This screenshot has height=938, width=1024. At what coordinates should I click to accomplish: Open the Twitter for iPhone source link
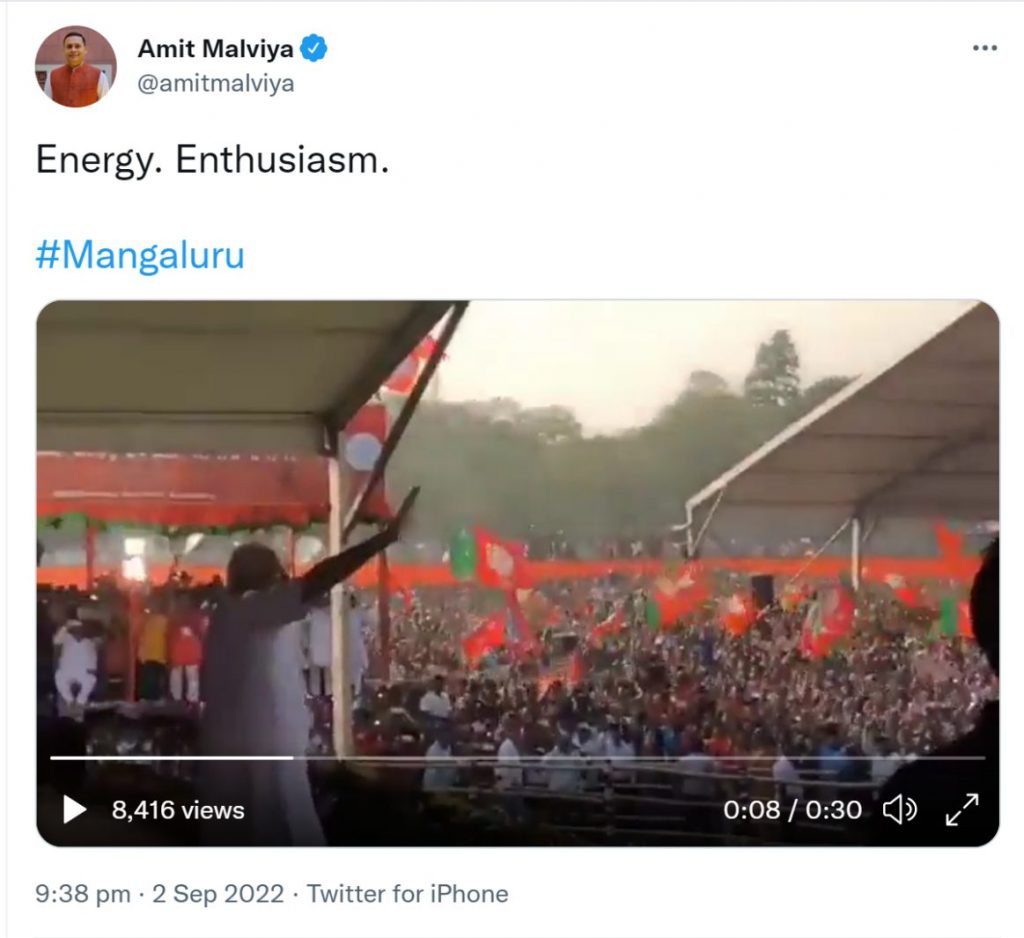[x=407, y=893]
